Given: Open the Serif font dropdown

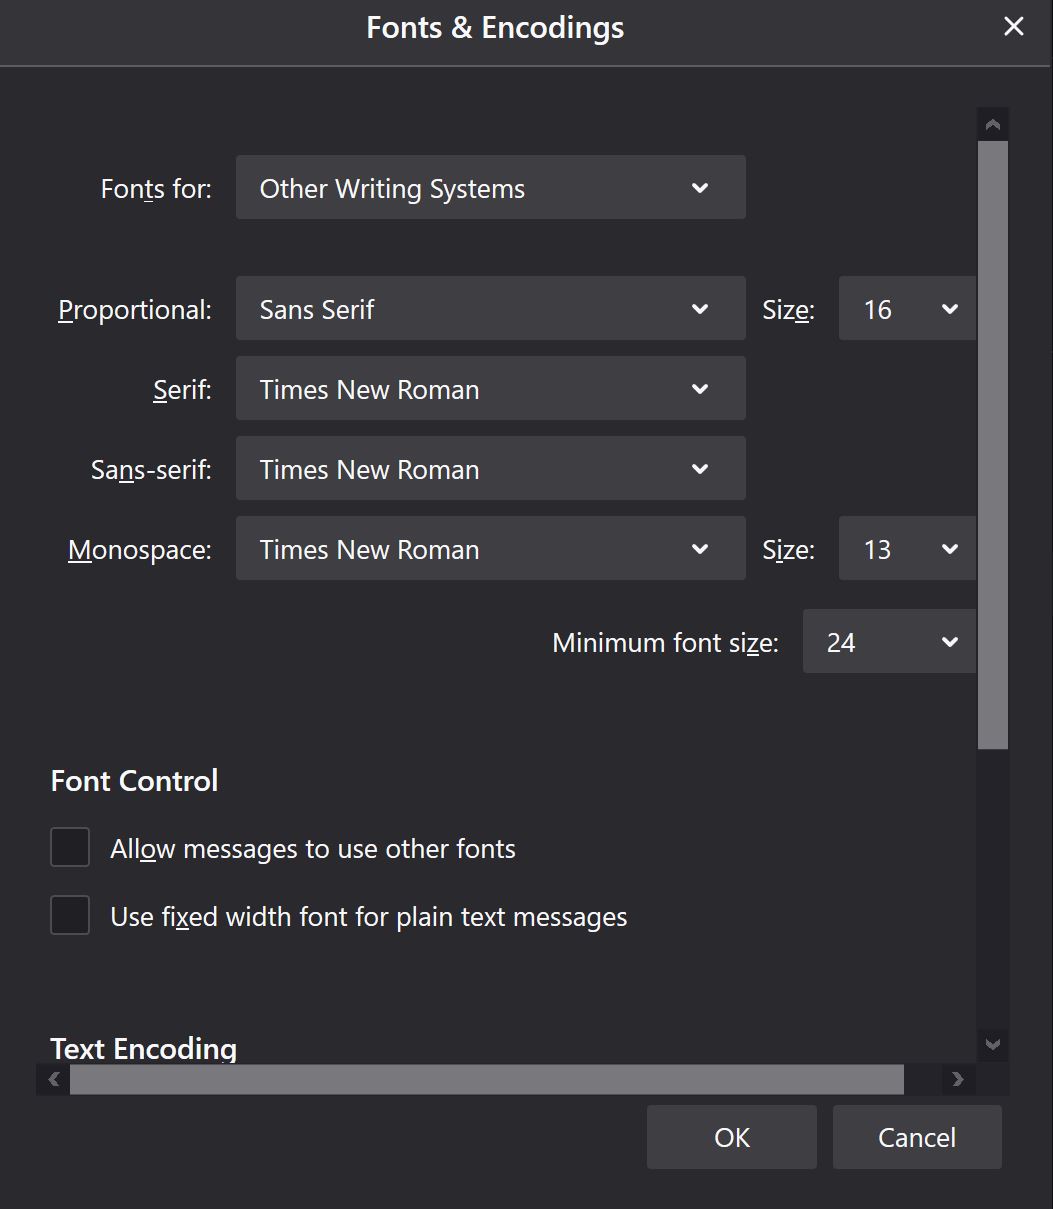Looking at the screenshot, I should pos(490,389).
